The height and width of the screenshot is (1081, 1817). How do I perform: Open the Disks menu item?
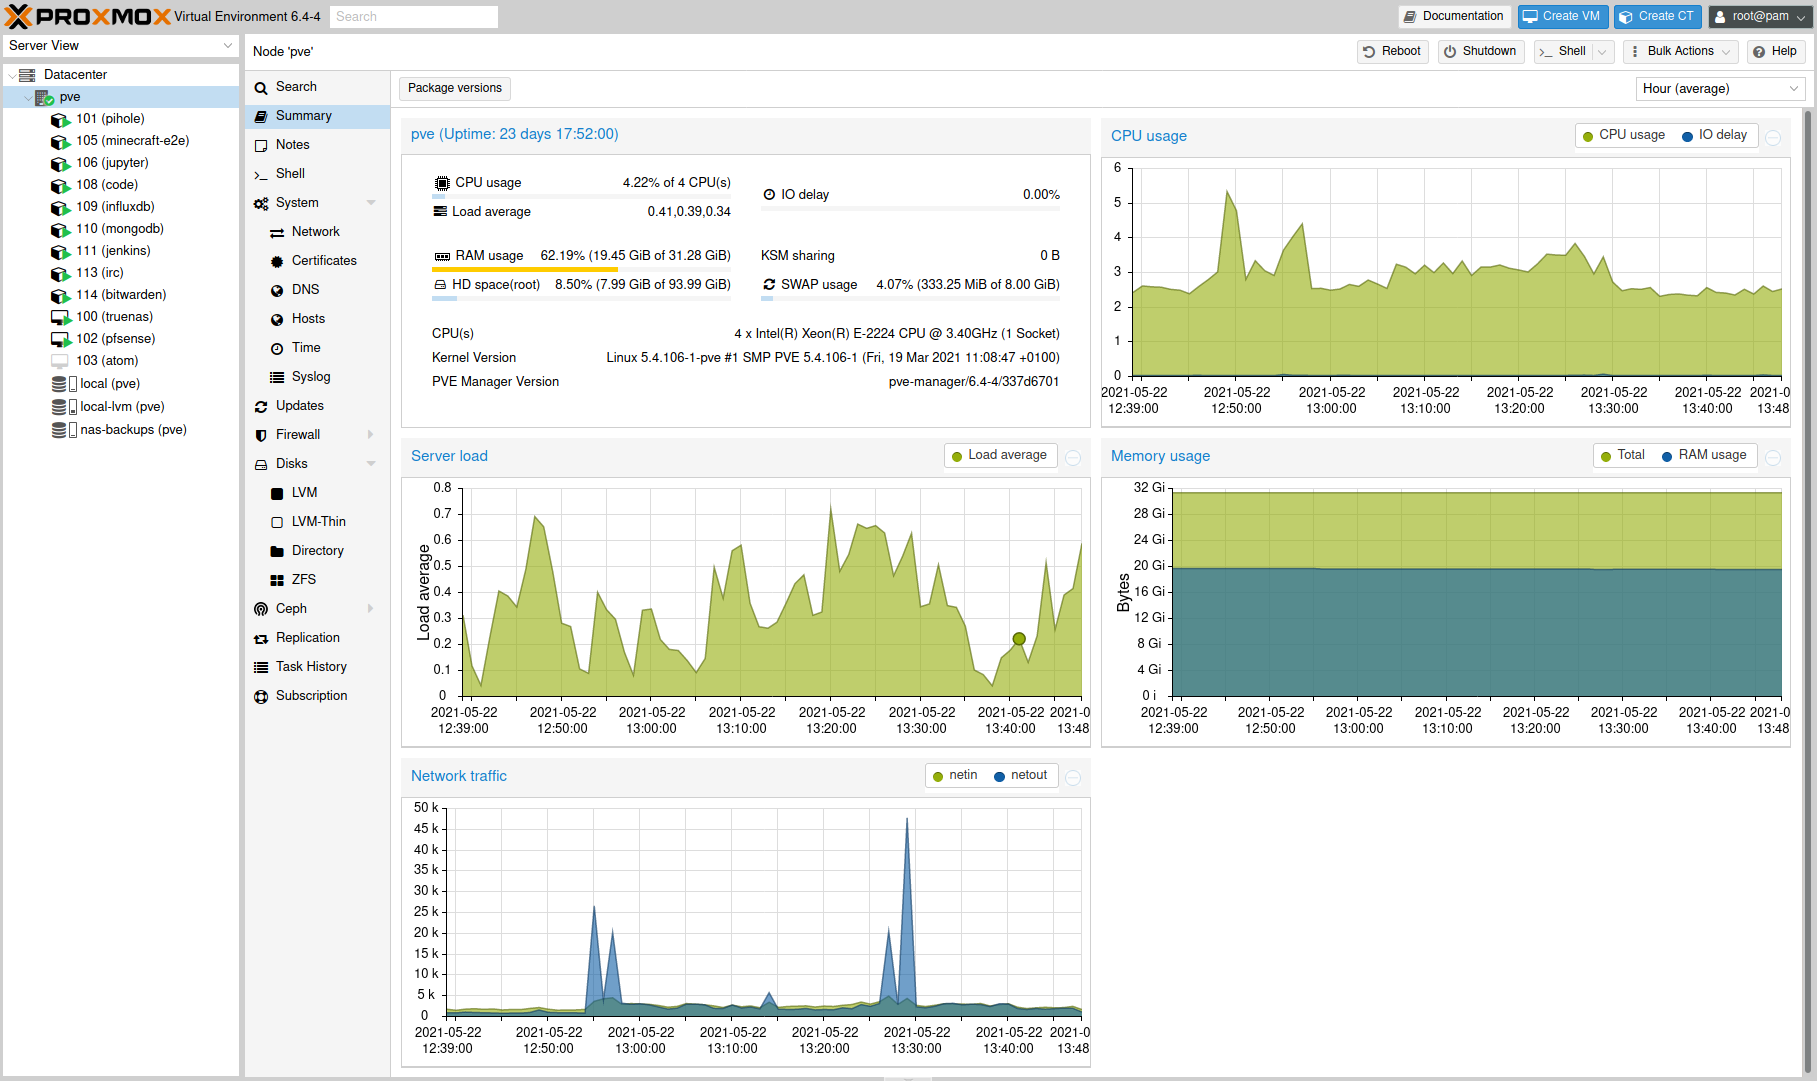point(318,464)
